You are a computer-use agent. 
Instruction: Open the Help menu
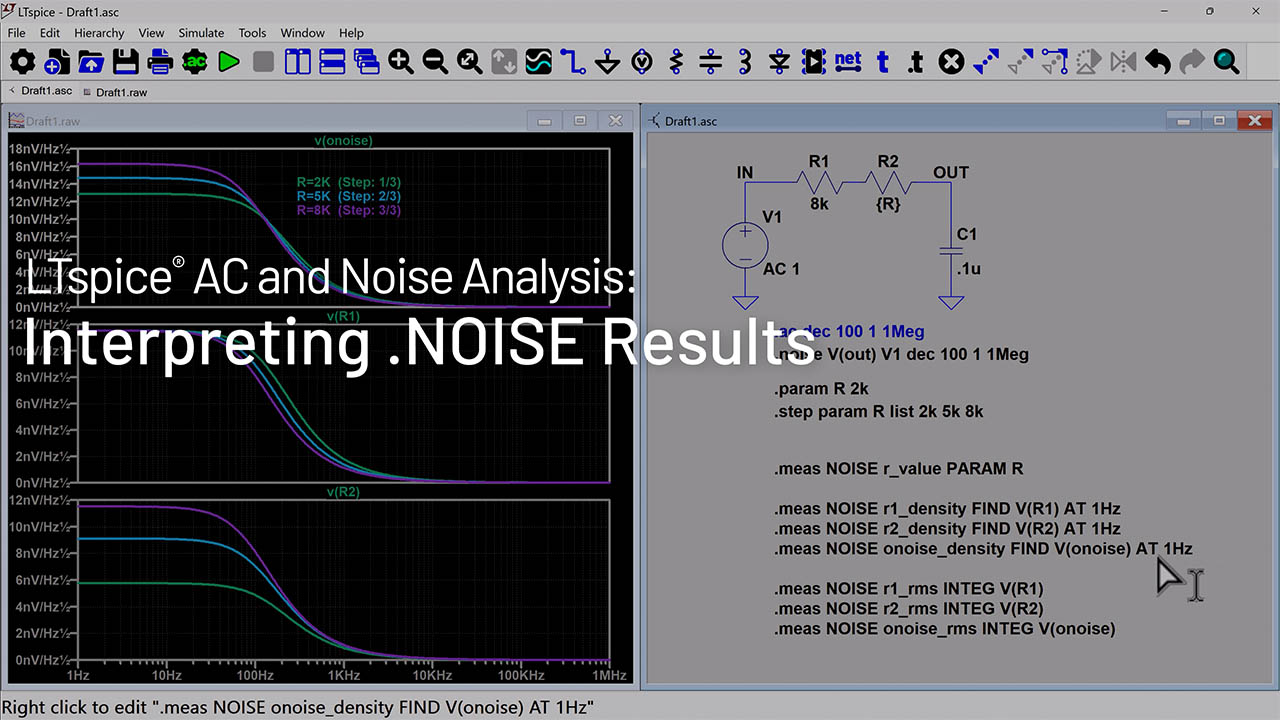(351, 33)
